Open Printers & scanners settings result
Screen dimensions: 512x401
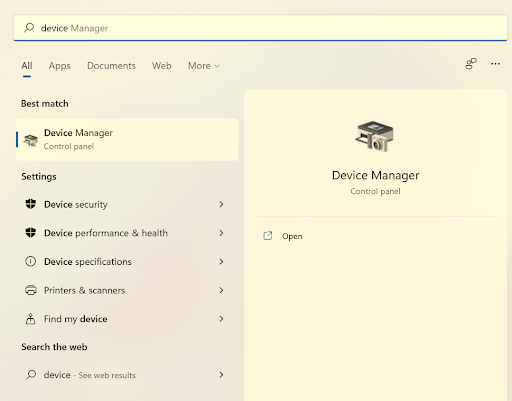click(x=127, y=290)
